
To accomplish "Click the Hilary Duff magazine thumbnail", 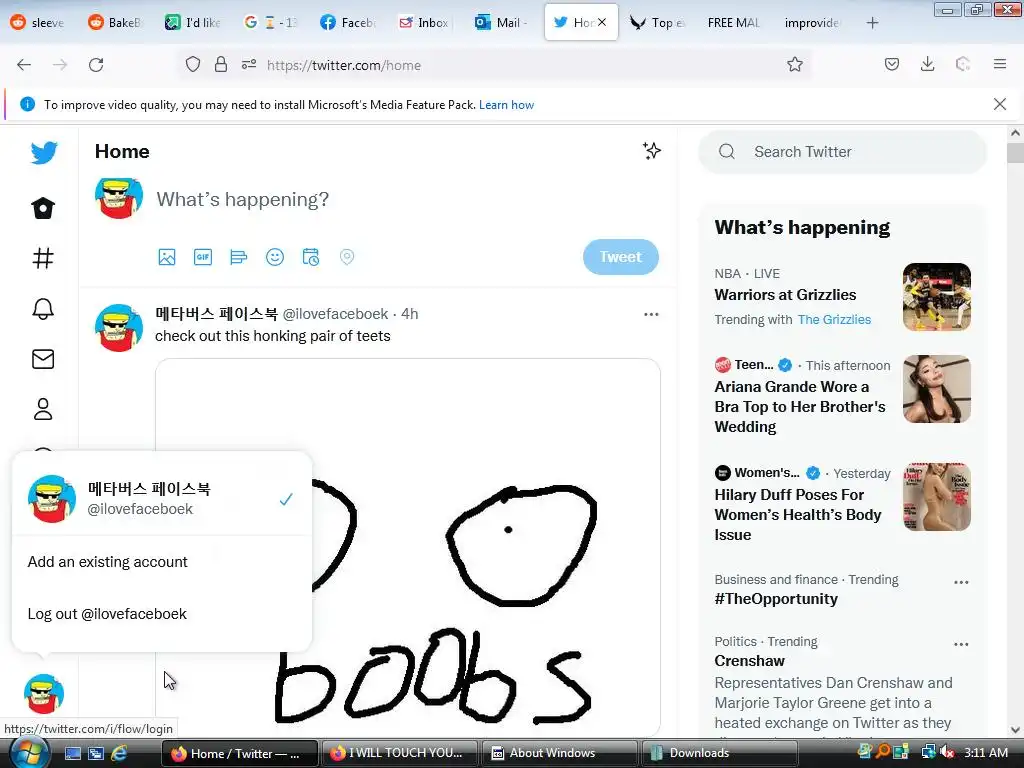I will point(936,497).
